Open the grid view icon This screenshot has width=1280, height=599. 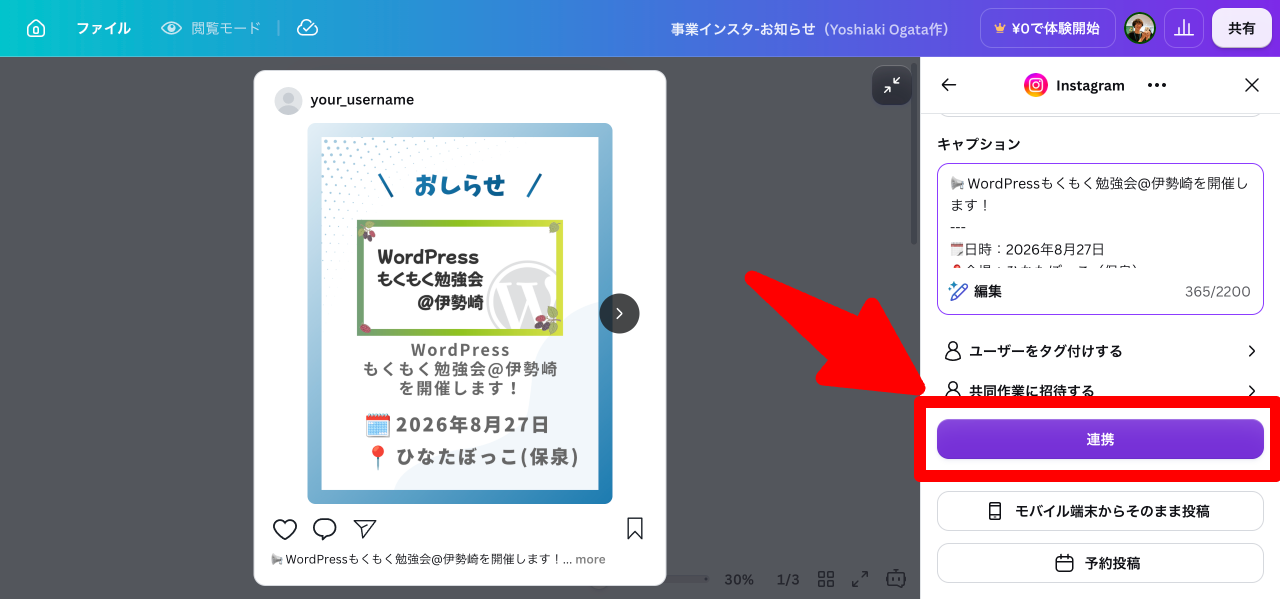point(826,579)
